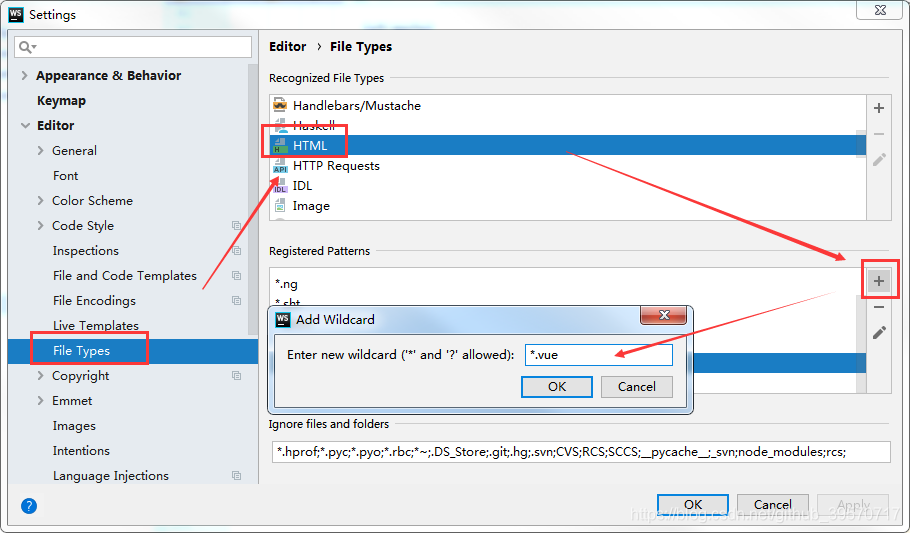
Task: Edit the selected recognized file type
Action: [x=879, y=160]
